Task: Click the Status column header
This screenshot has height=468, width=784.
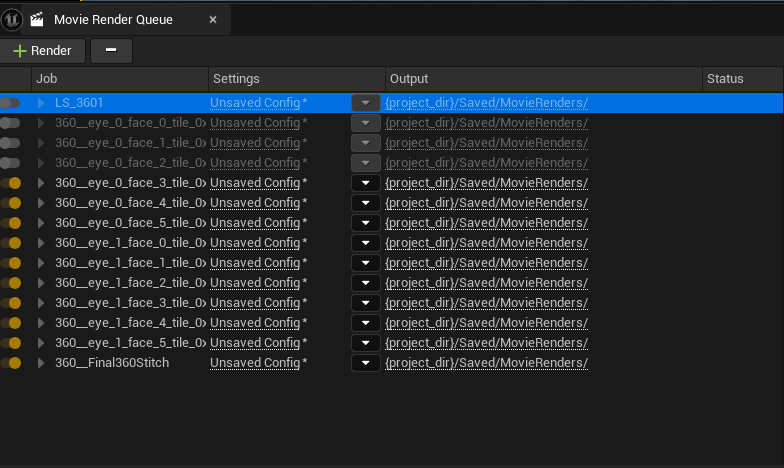Action: click(742, 78)
